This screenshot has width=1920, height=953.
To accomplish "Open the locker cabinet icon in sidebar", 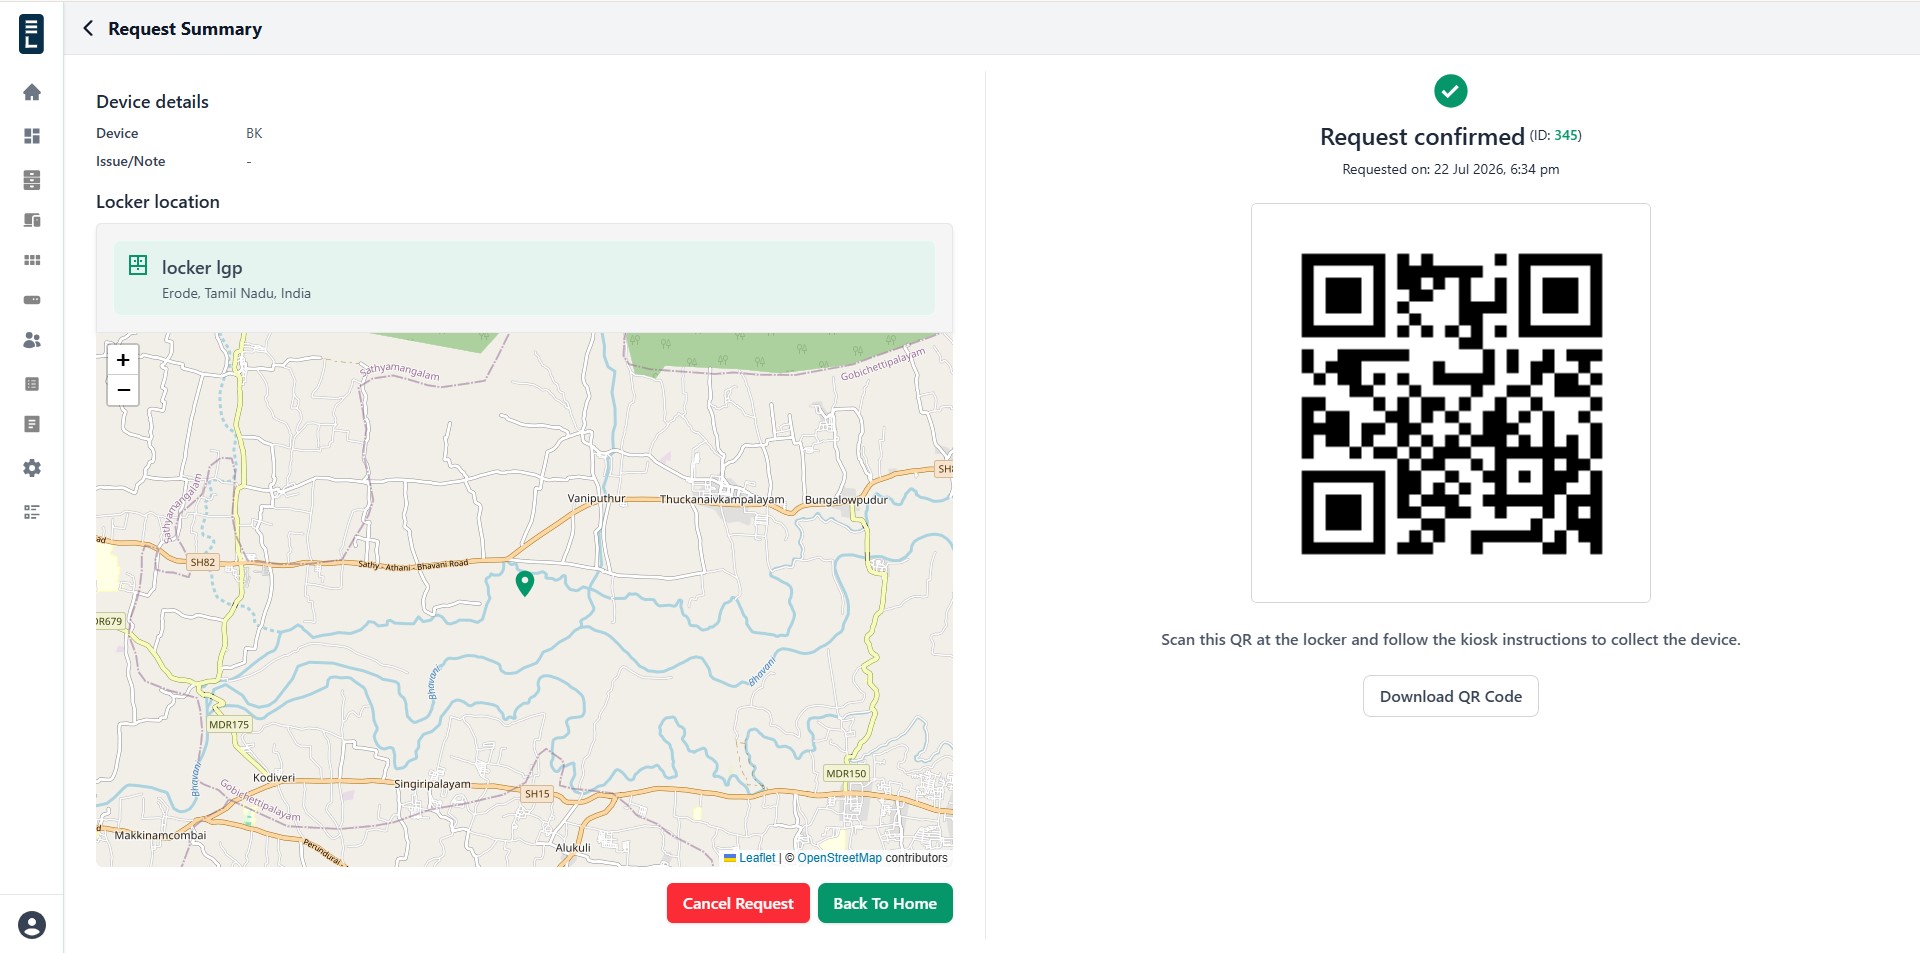I will point(32,180).
